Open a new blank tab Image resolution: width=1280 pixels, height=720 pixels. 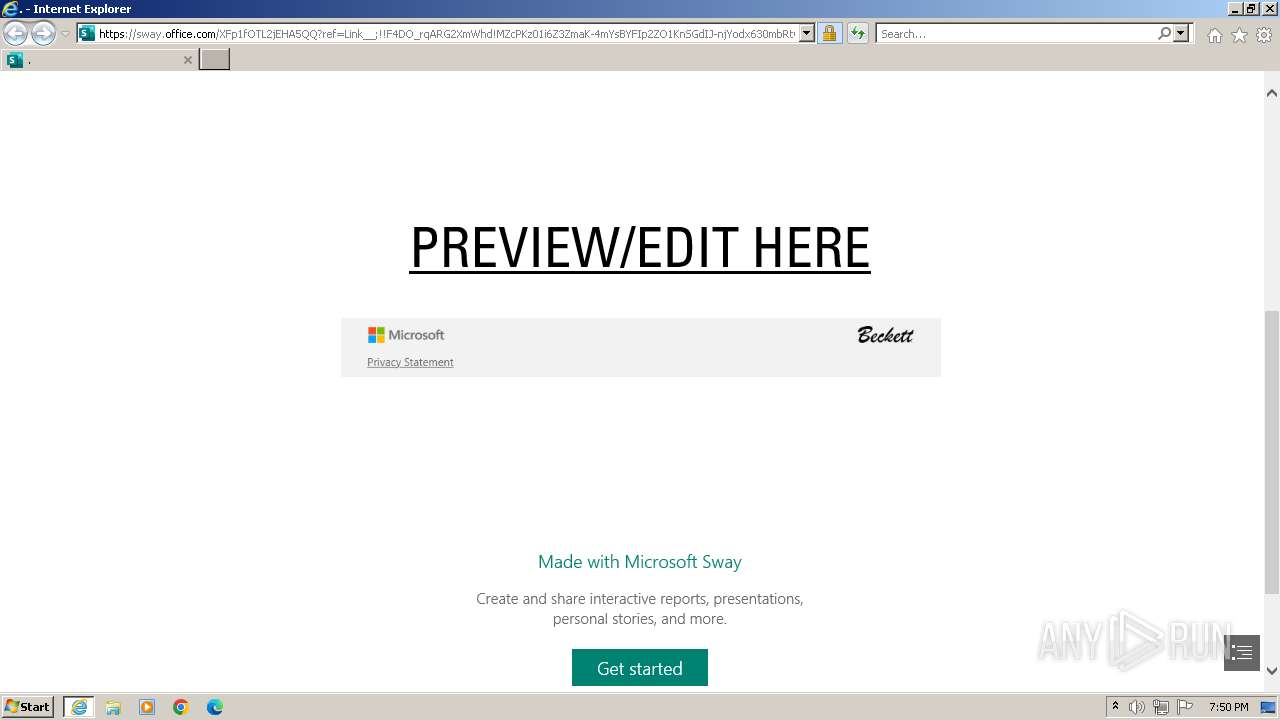point(214,60)
